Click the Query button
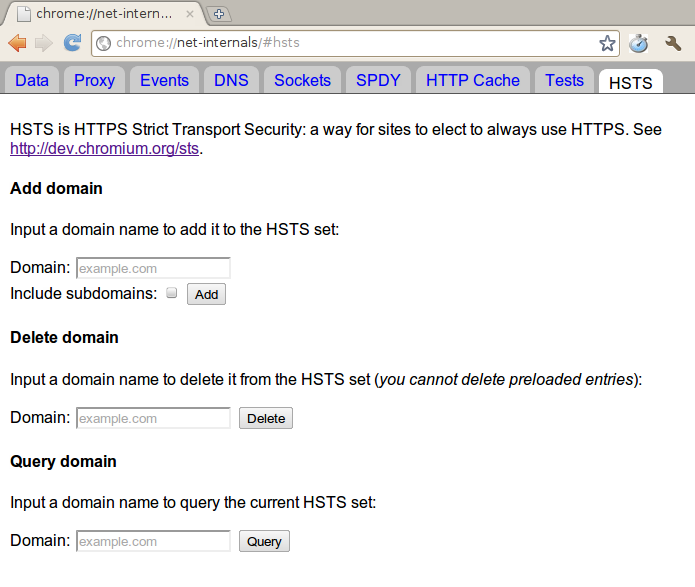This screenshot has width=695, height=587. [264, 541]
